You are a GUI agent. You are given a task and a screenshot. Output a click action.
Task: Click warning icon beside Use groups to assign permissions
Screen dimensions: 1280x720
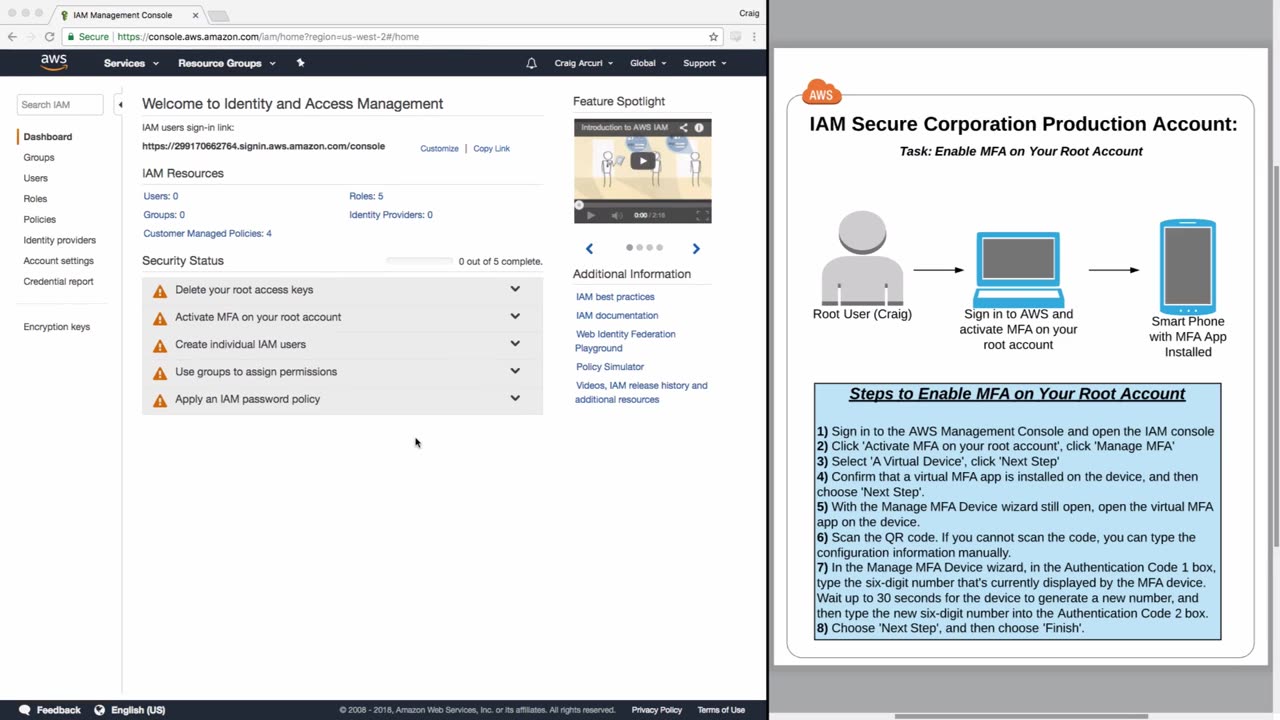[x=160, y=373]
